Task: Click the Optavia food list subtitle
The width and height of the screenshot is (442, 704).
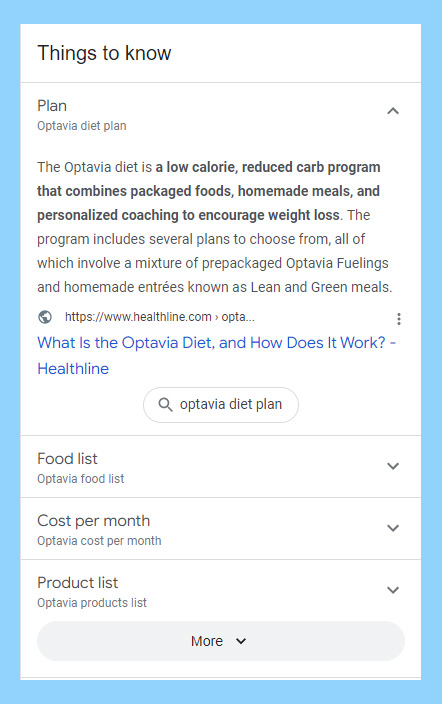Action: coord(81,479)
